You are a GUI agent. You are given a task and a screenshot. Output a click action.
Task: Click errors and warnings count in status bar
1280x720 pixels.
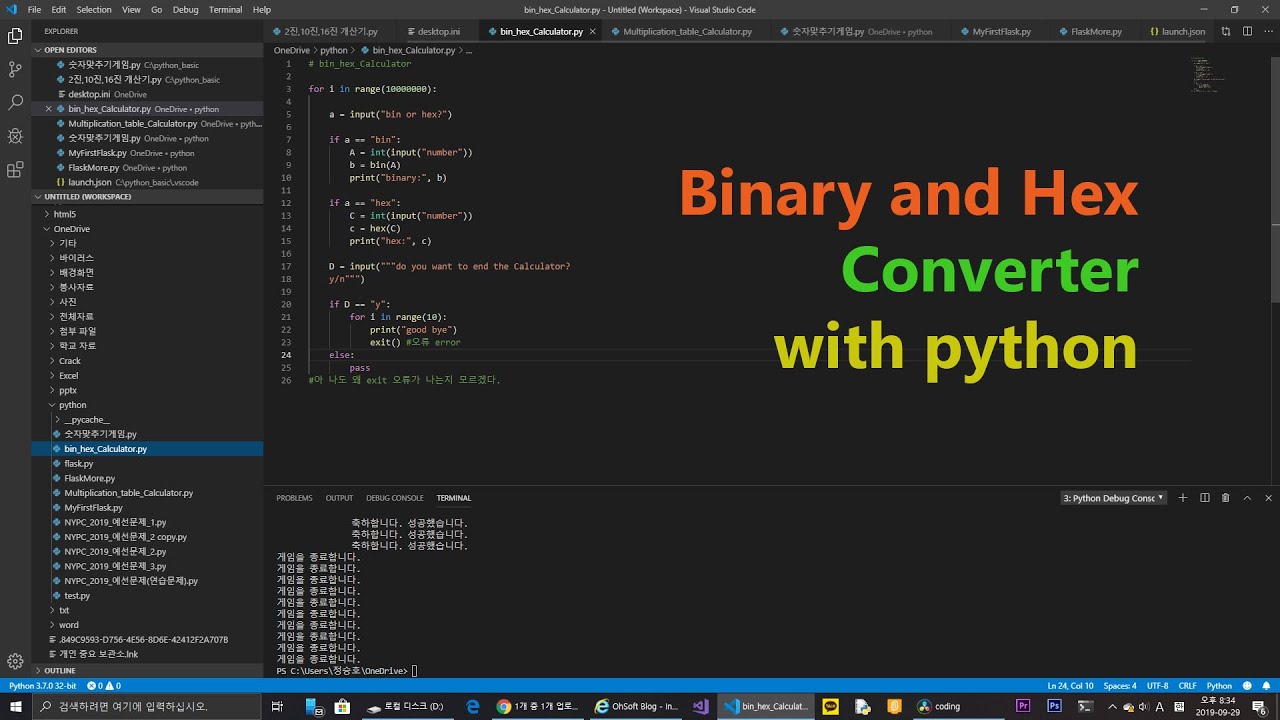[104, 686]
